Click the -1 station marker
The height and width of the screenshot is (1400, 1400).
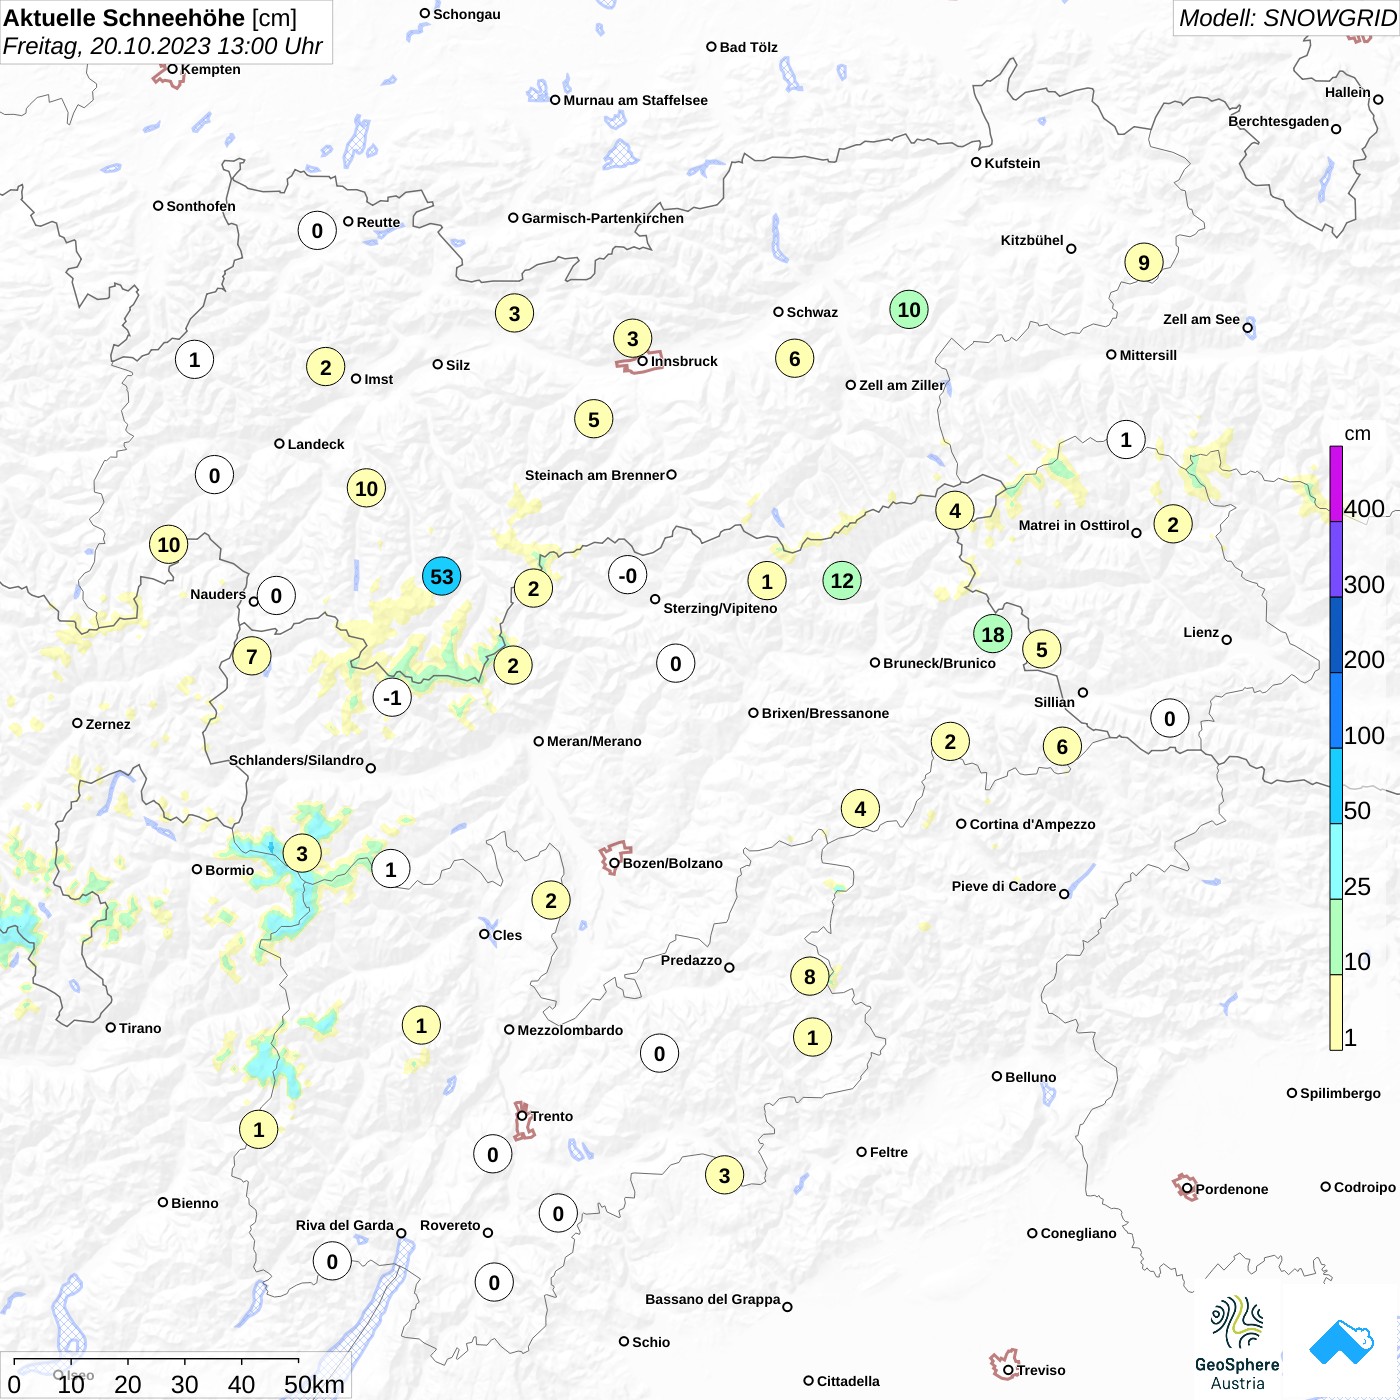[x=392, y=697]
